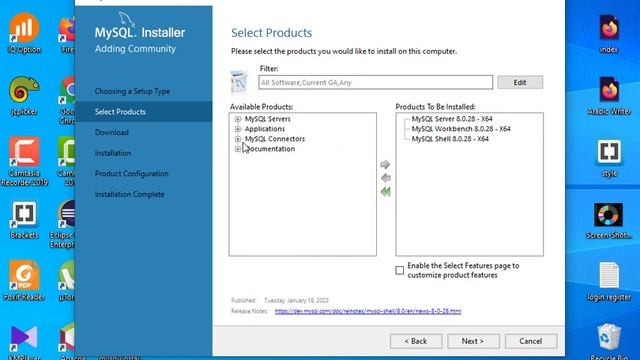
Task: Select the Product Configuration step
Action: [x=131, y=173]
